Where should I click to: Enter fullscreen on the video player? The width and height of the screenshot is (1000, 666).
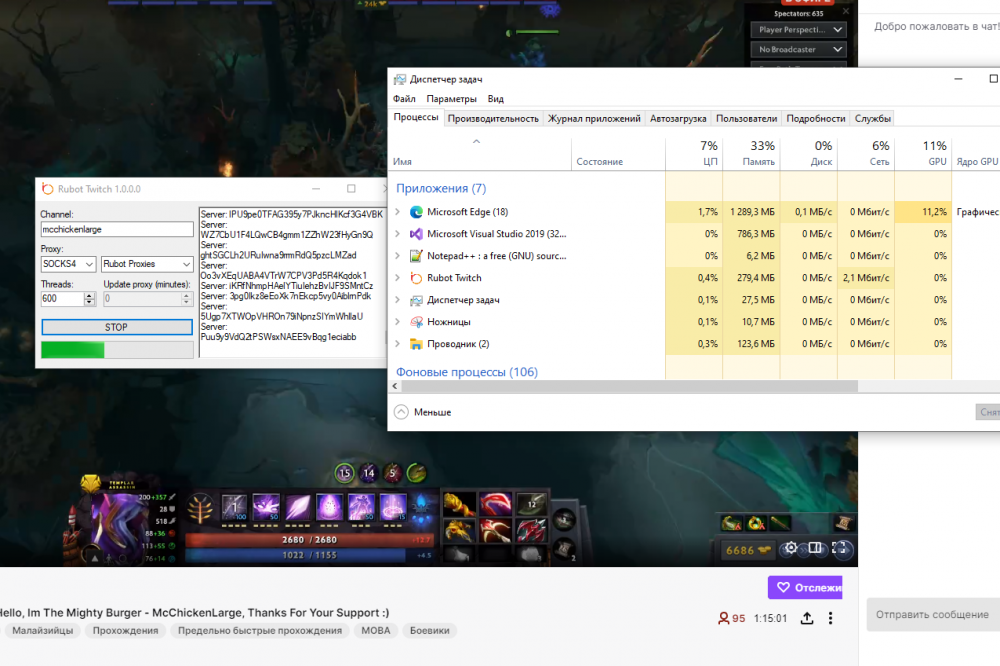841,548
